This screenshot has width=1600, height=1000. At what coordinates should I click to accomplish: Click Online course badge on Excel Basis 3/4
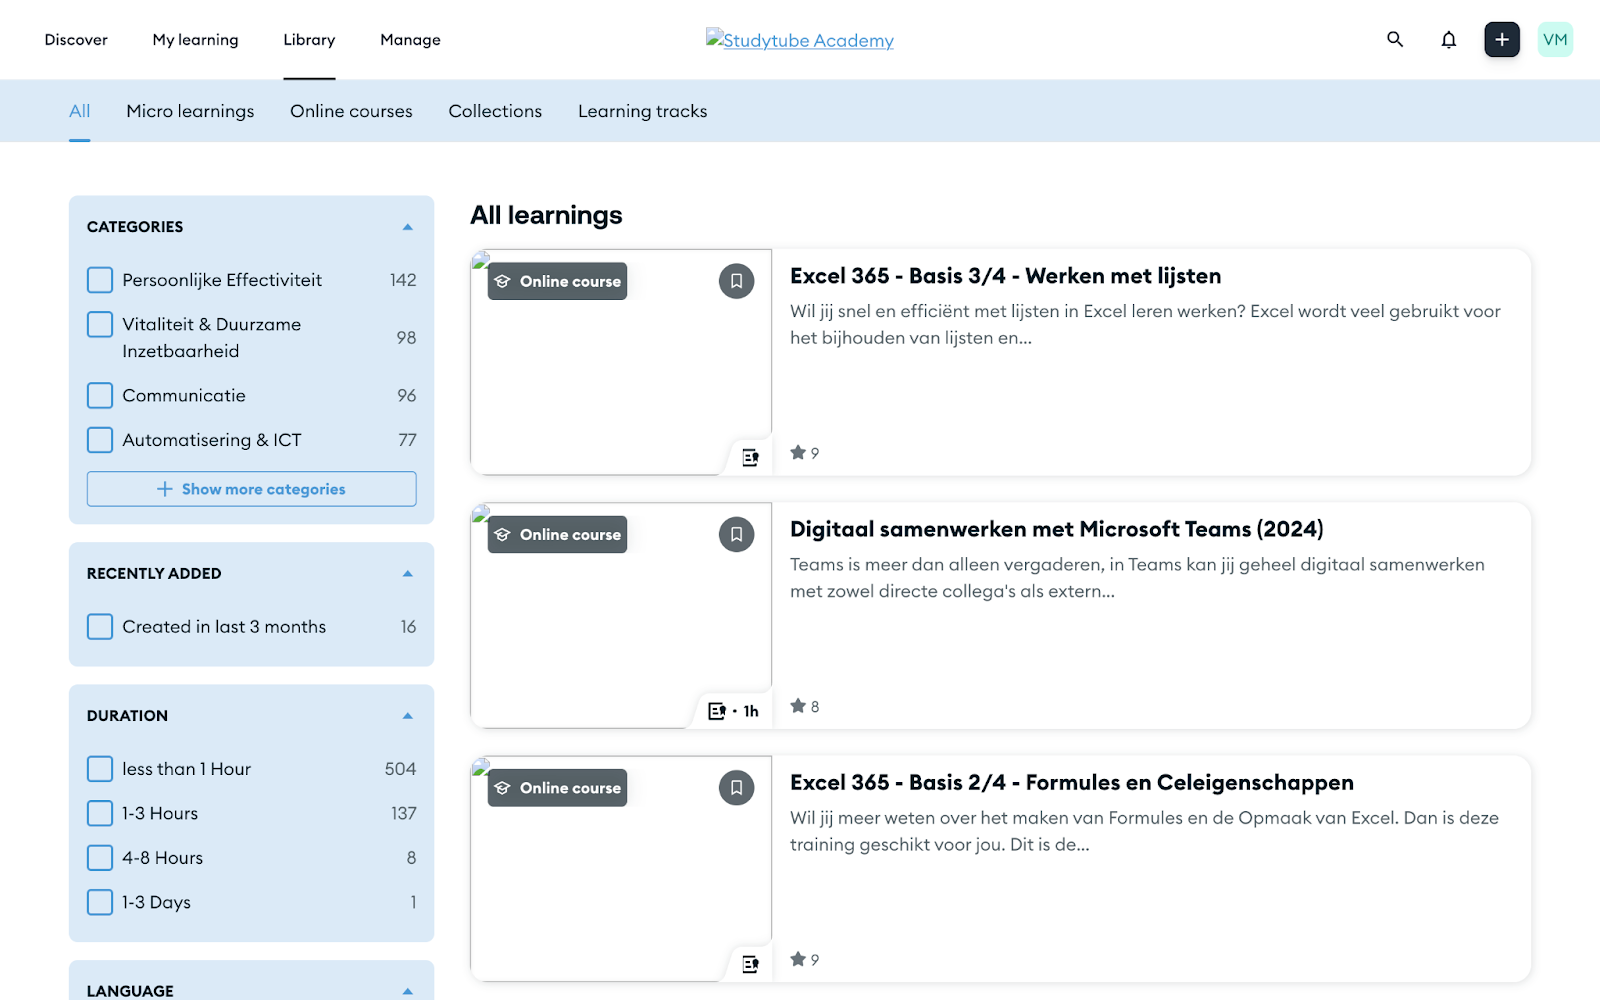tap(557, 281)
